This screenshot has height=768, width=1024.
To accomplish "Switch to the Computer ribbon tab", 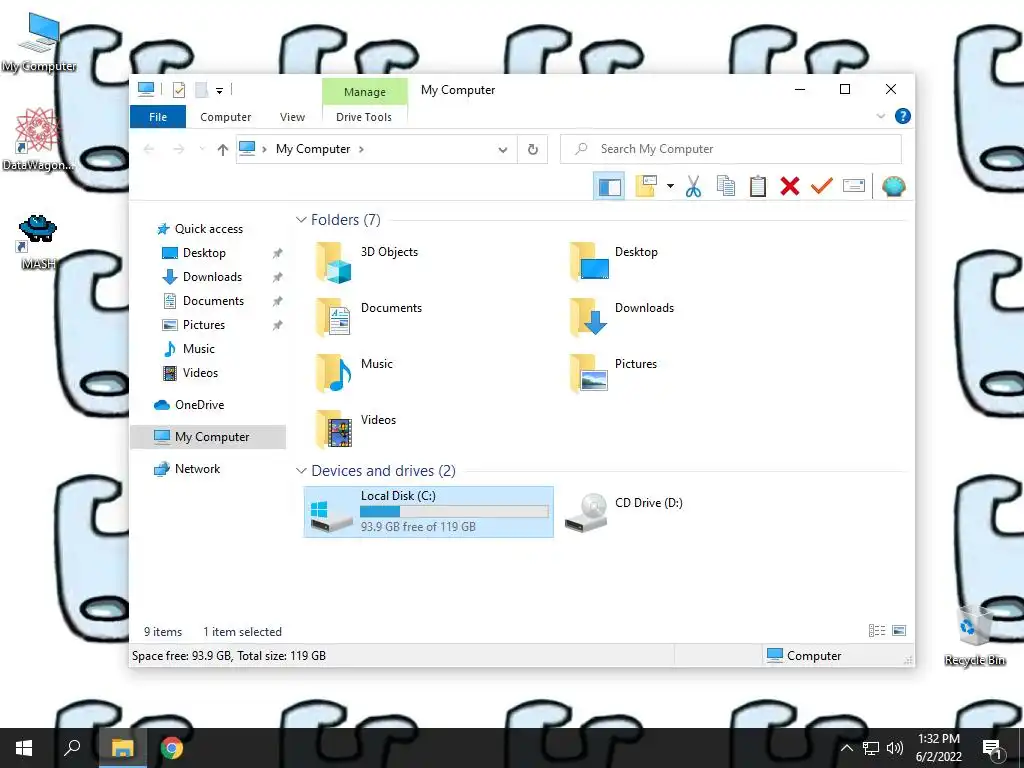I will pyautogui.click(x=225, y=117).
